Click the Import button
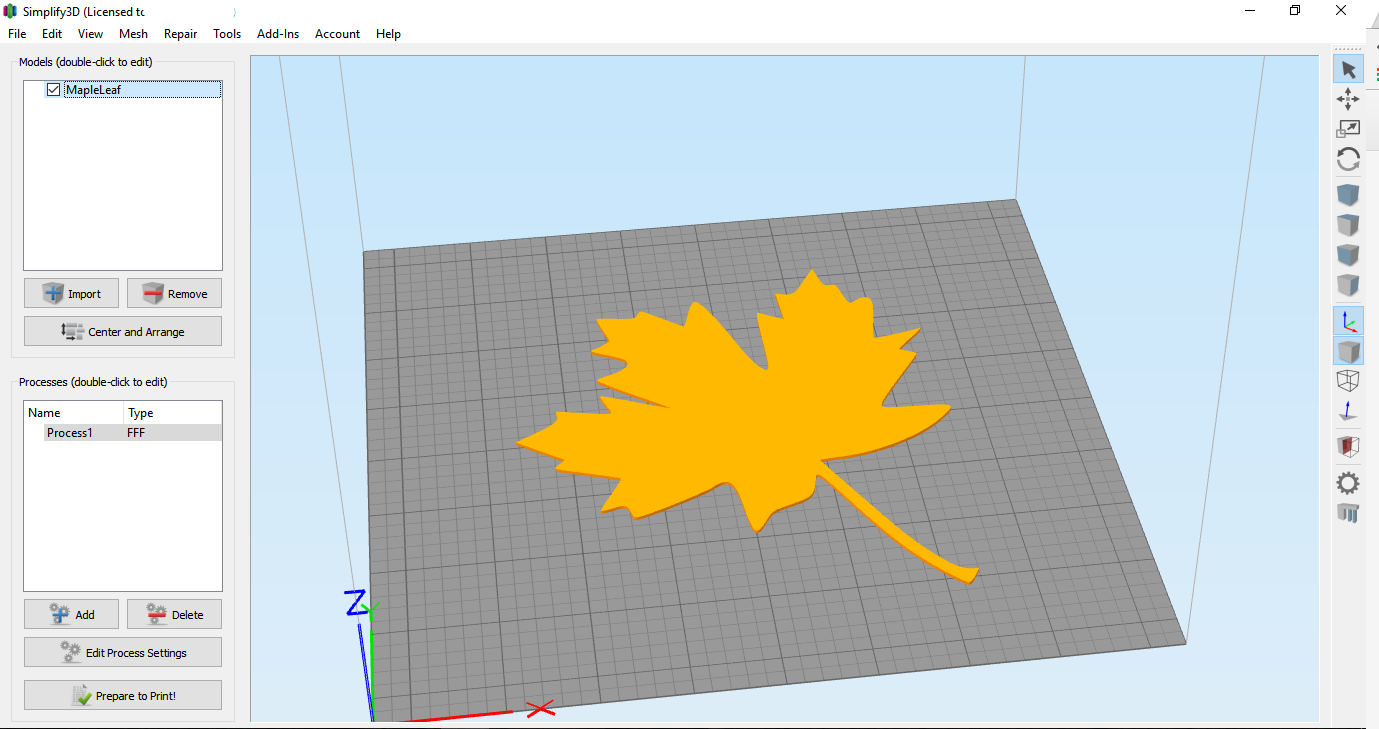 click(71, 293)
